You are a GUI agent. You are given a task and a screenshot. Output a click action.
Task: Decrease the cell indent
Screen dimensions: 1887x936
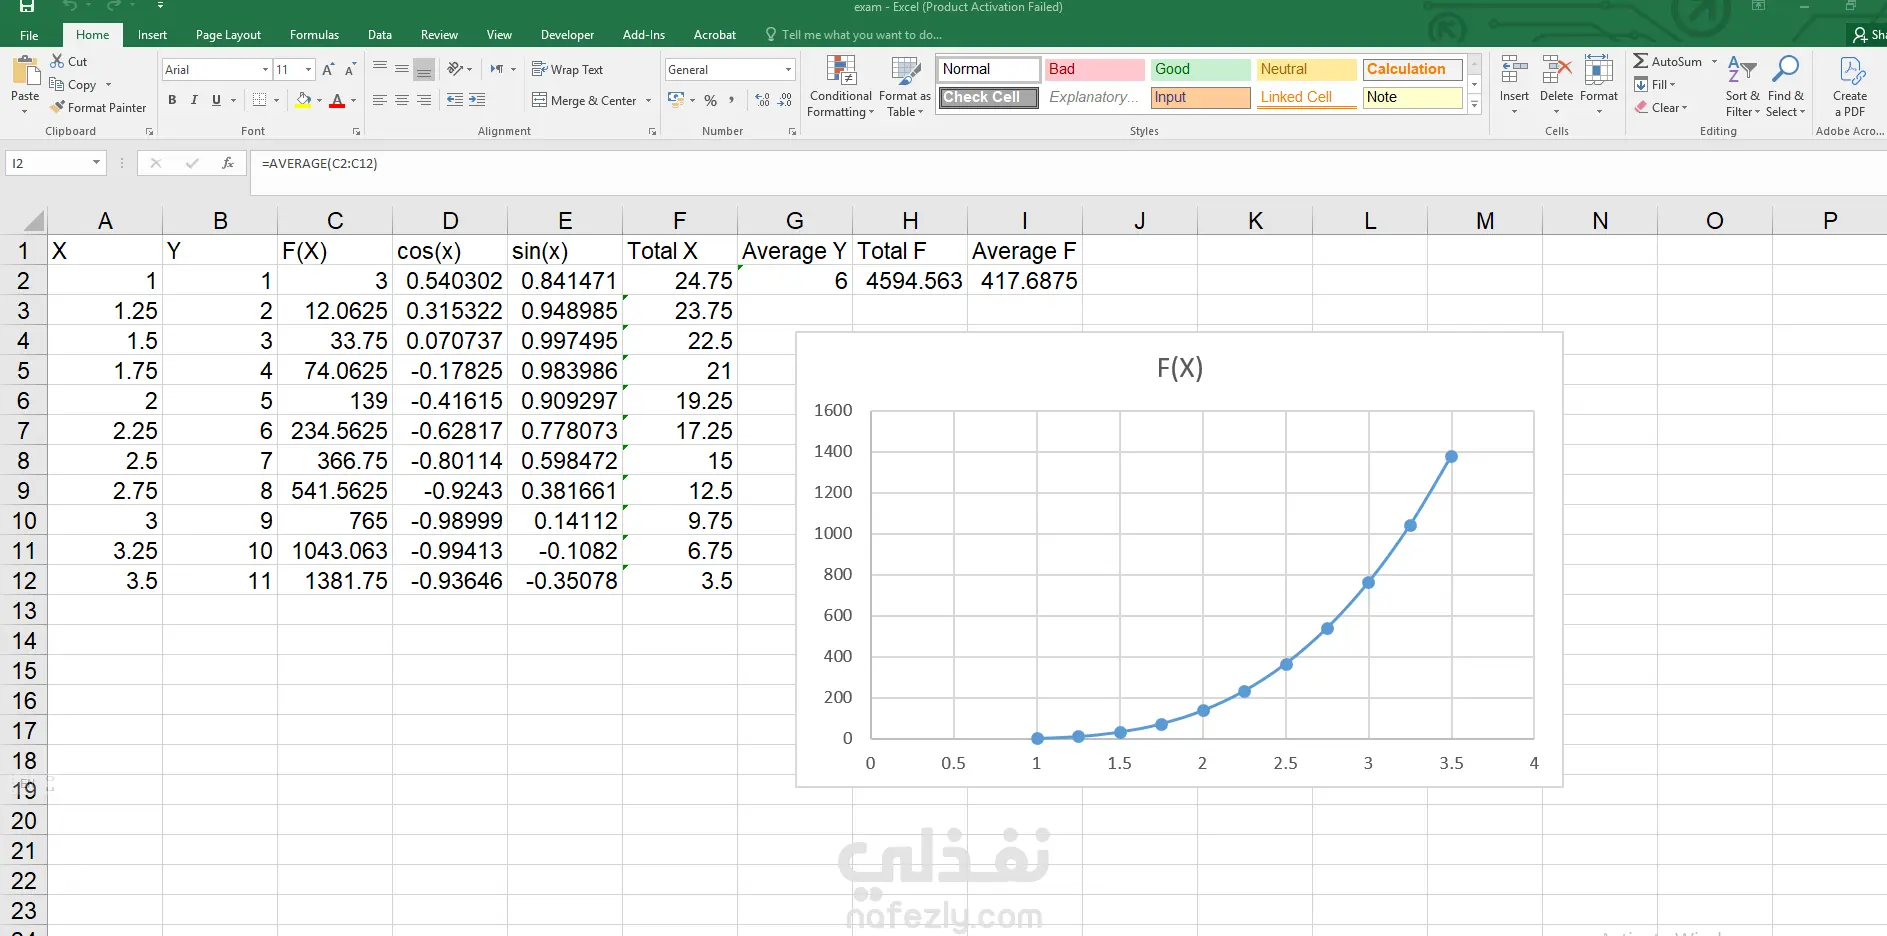coord(455,100)
